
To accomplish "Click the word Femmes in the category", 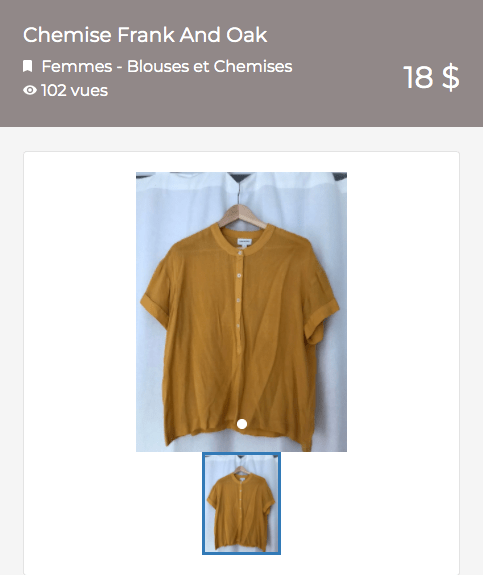I will (77, 66).
